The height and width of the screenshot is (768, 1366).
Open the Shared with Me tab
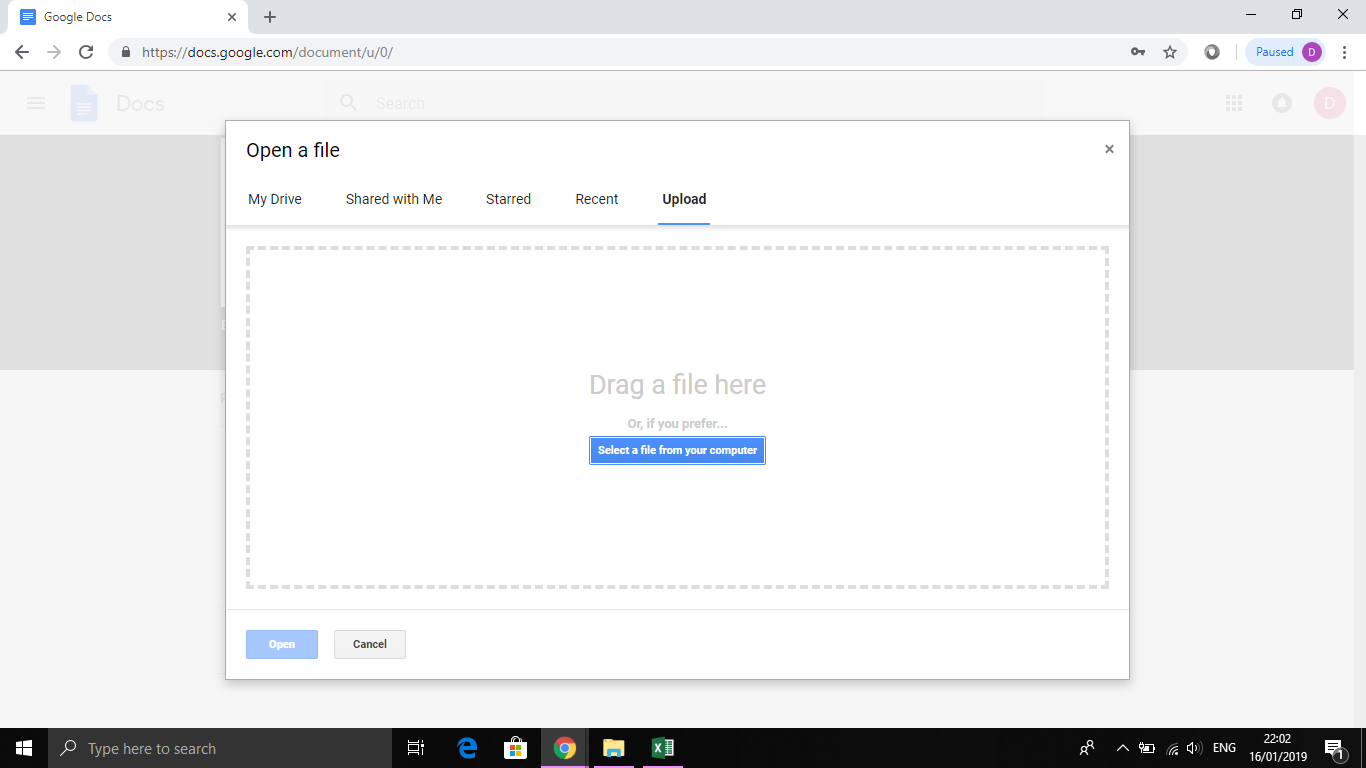pos(394,199)
